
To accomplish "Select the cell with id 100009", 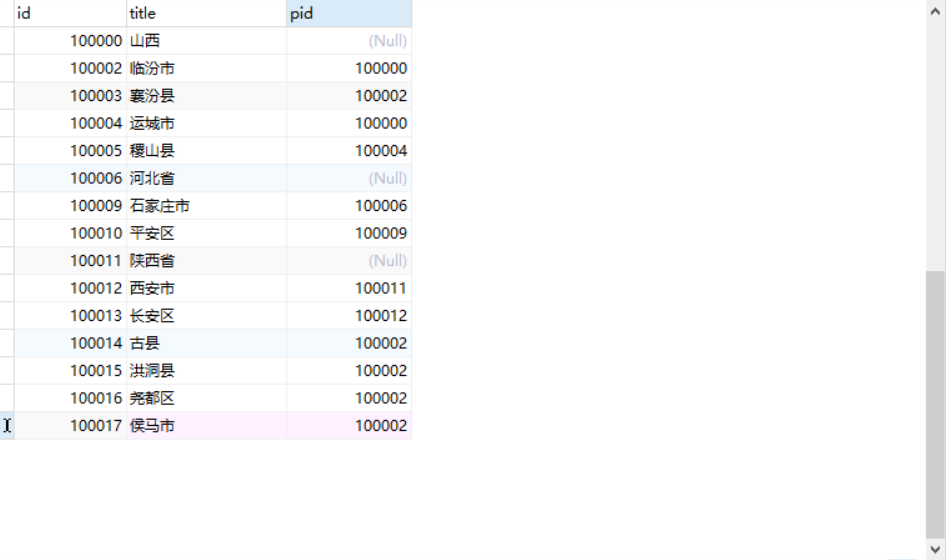I will [70, 206].
